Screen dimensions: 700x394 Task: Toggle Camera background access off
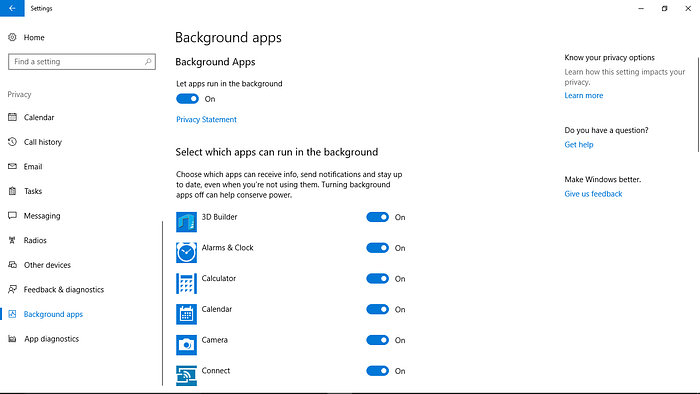pos(378,340)
